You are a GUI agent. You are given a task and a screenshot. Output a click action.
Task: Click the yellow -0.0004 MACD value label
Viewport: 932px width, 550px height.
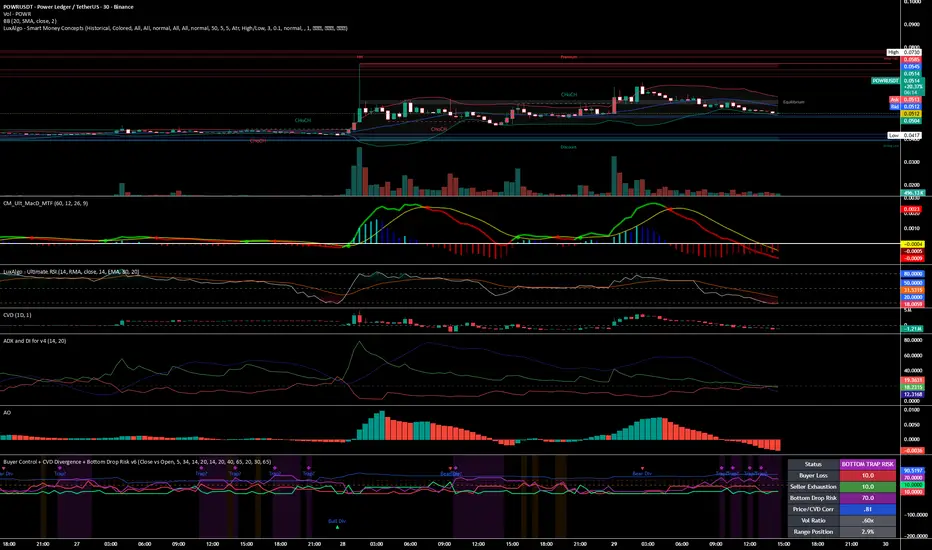point(912,244)
